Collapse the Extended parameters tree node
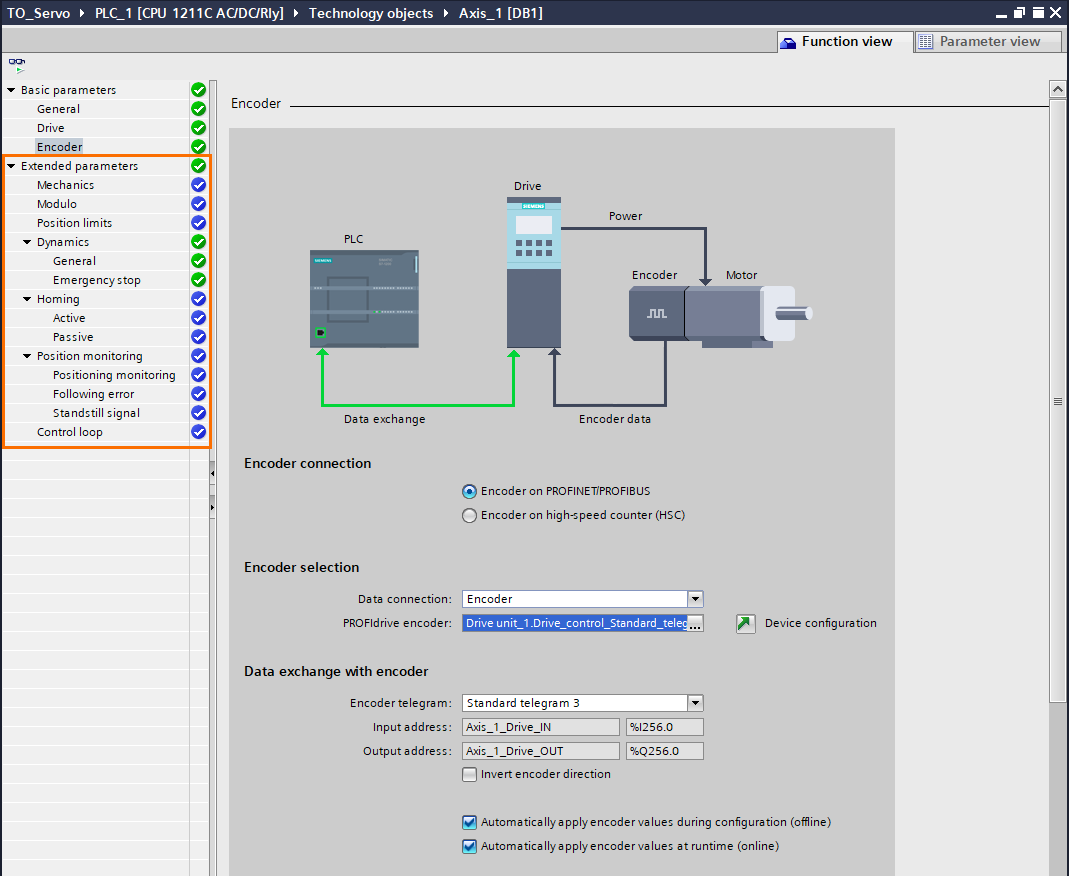This screenshot has height=876, width=1069. coord(12,165)
